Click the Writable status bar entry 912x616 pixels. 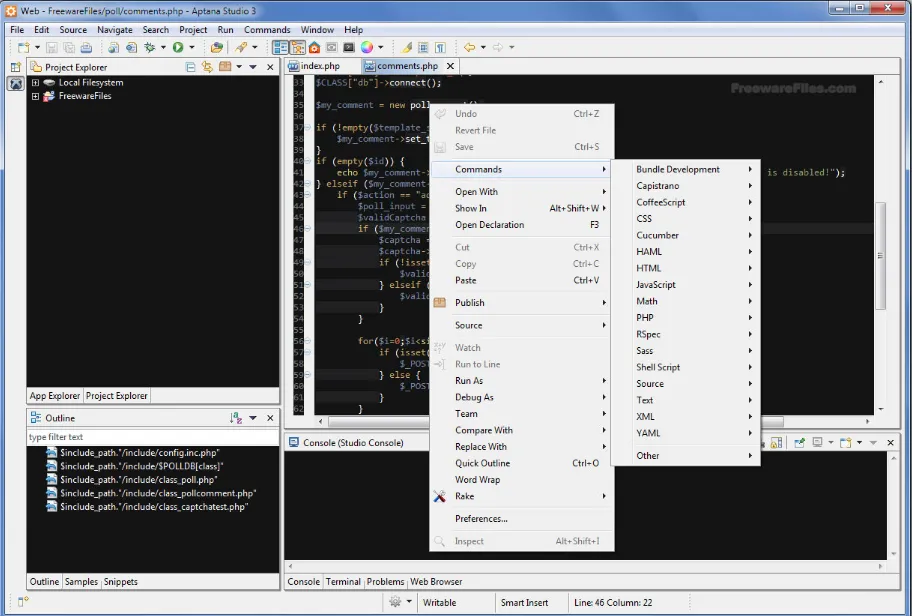point(440,603)
